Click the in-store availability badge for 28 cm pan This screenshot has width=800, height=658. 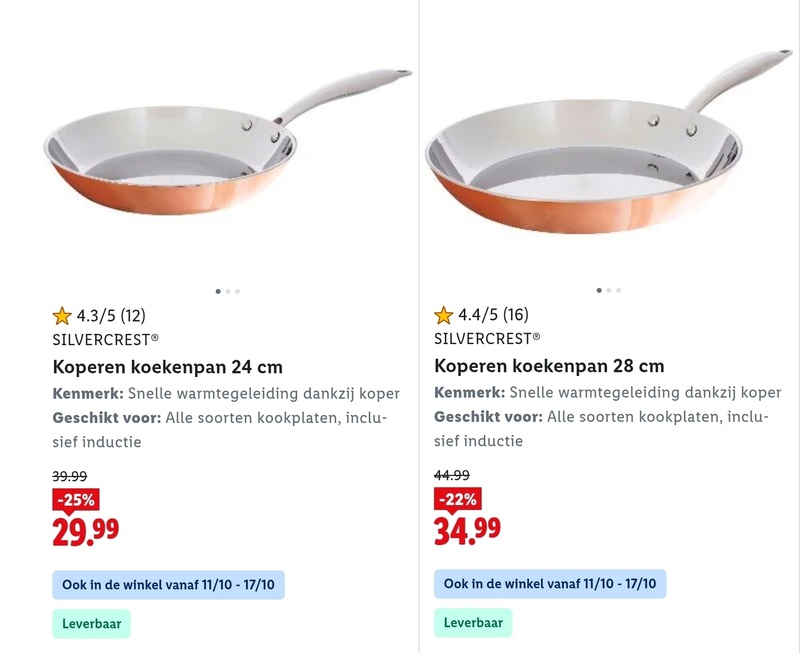[550, 584]
